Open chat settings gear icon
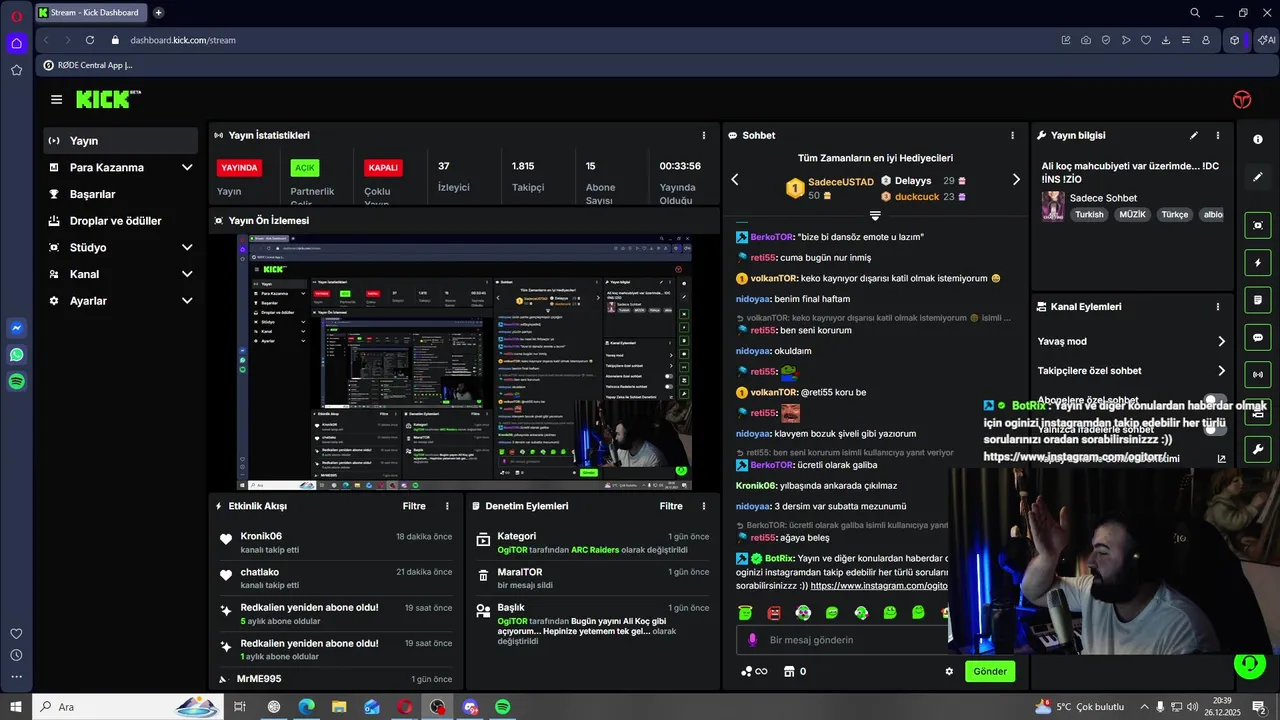The image size is (1280, 720). [949, 671]
